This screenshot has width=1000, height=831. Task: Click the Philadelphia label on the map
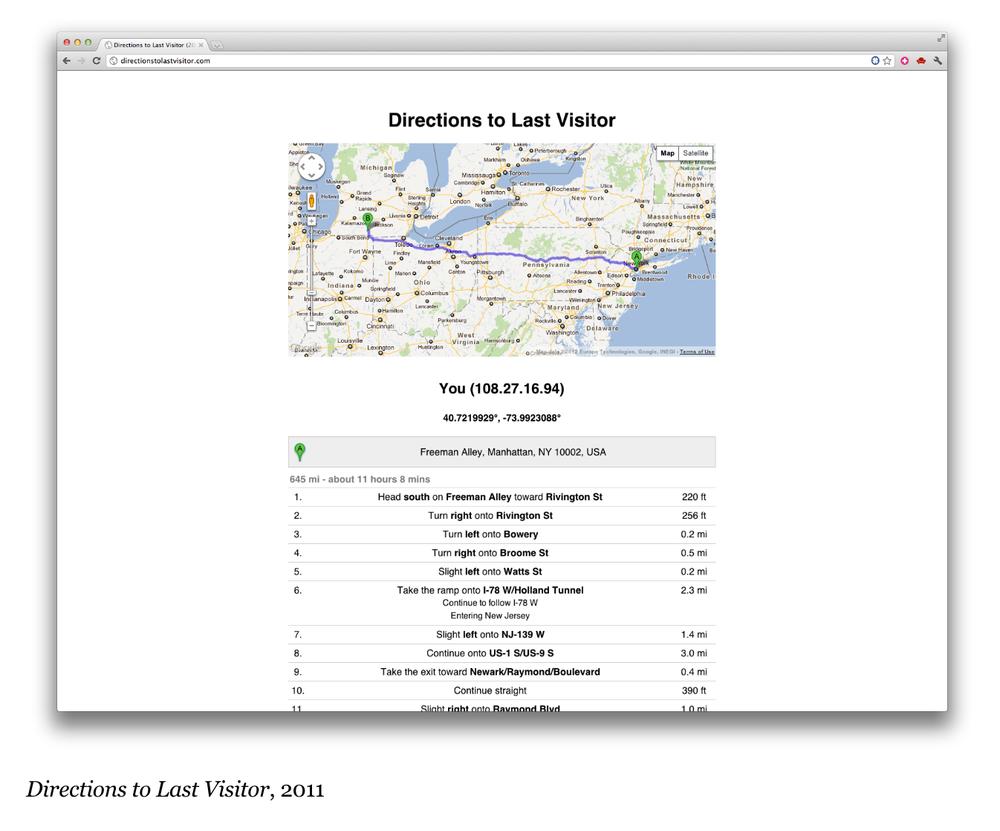(x=628, y=294)
